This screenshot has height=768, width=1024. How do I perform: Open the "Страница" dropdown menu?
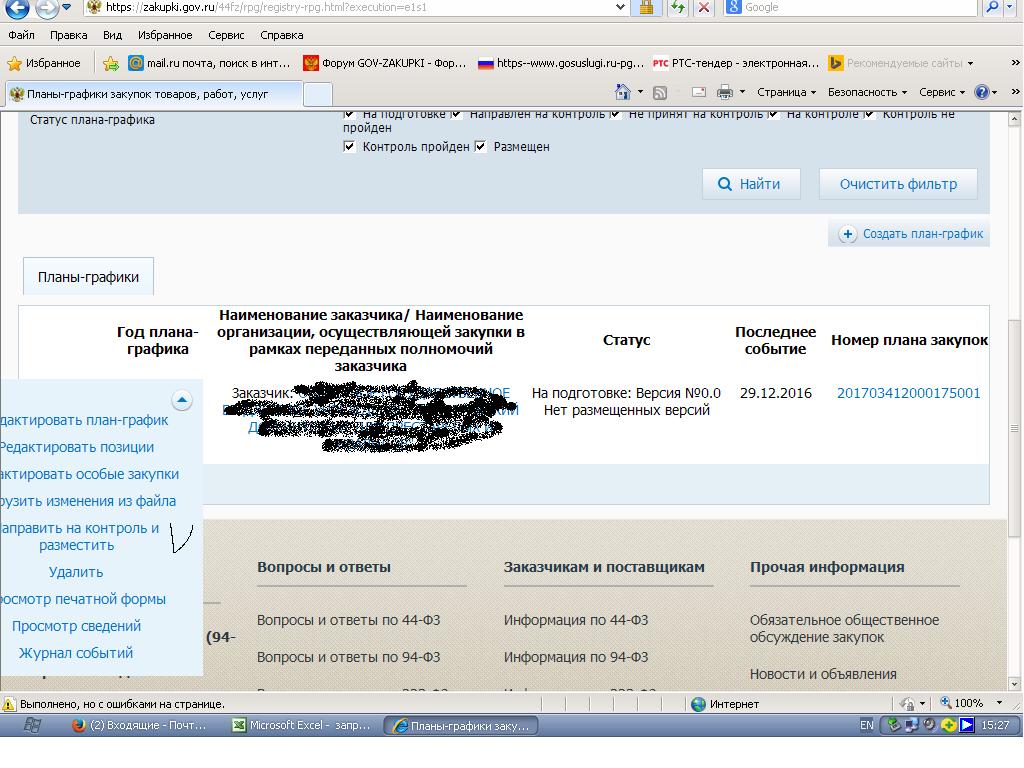point(786,92)
